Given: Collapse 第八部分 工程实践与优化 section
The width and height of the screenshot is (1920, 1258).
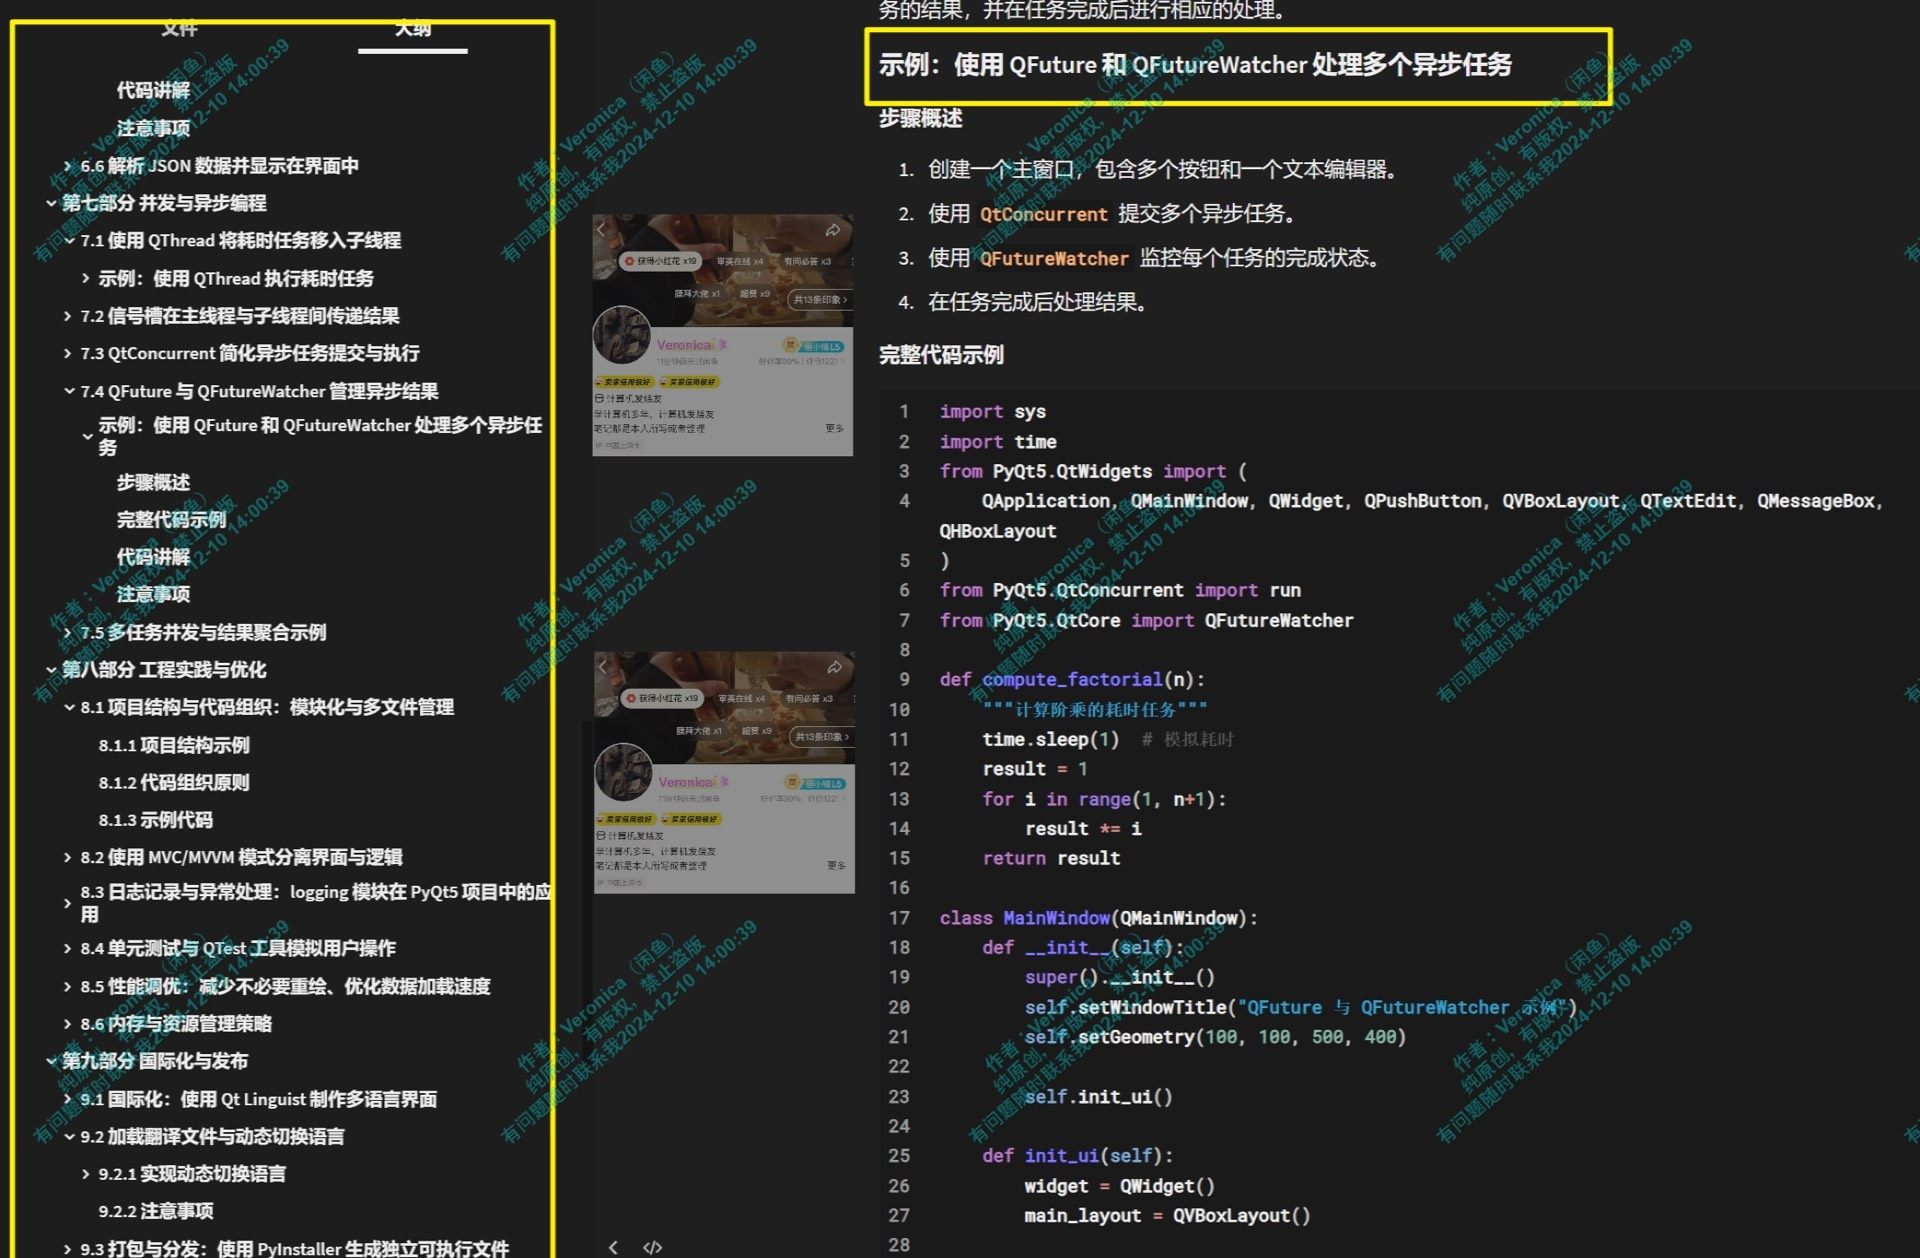Looking at the screenshot, I should click(51, 670).
